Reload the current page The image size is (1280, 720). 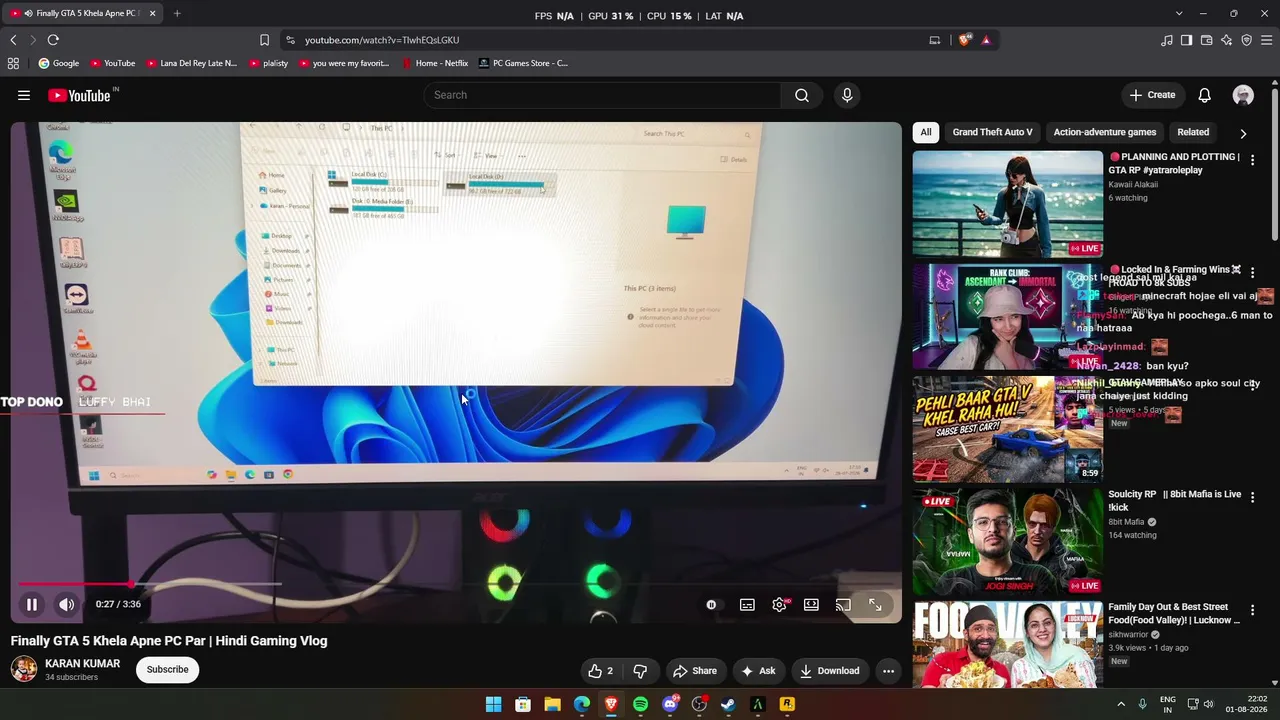coord(53,40)
